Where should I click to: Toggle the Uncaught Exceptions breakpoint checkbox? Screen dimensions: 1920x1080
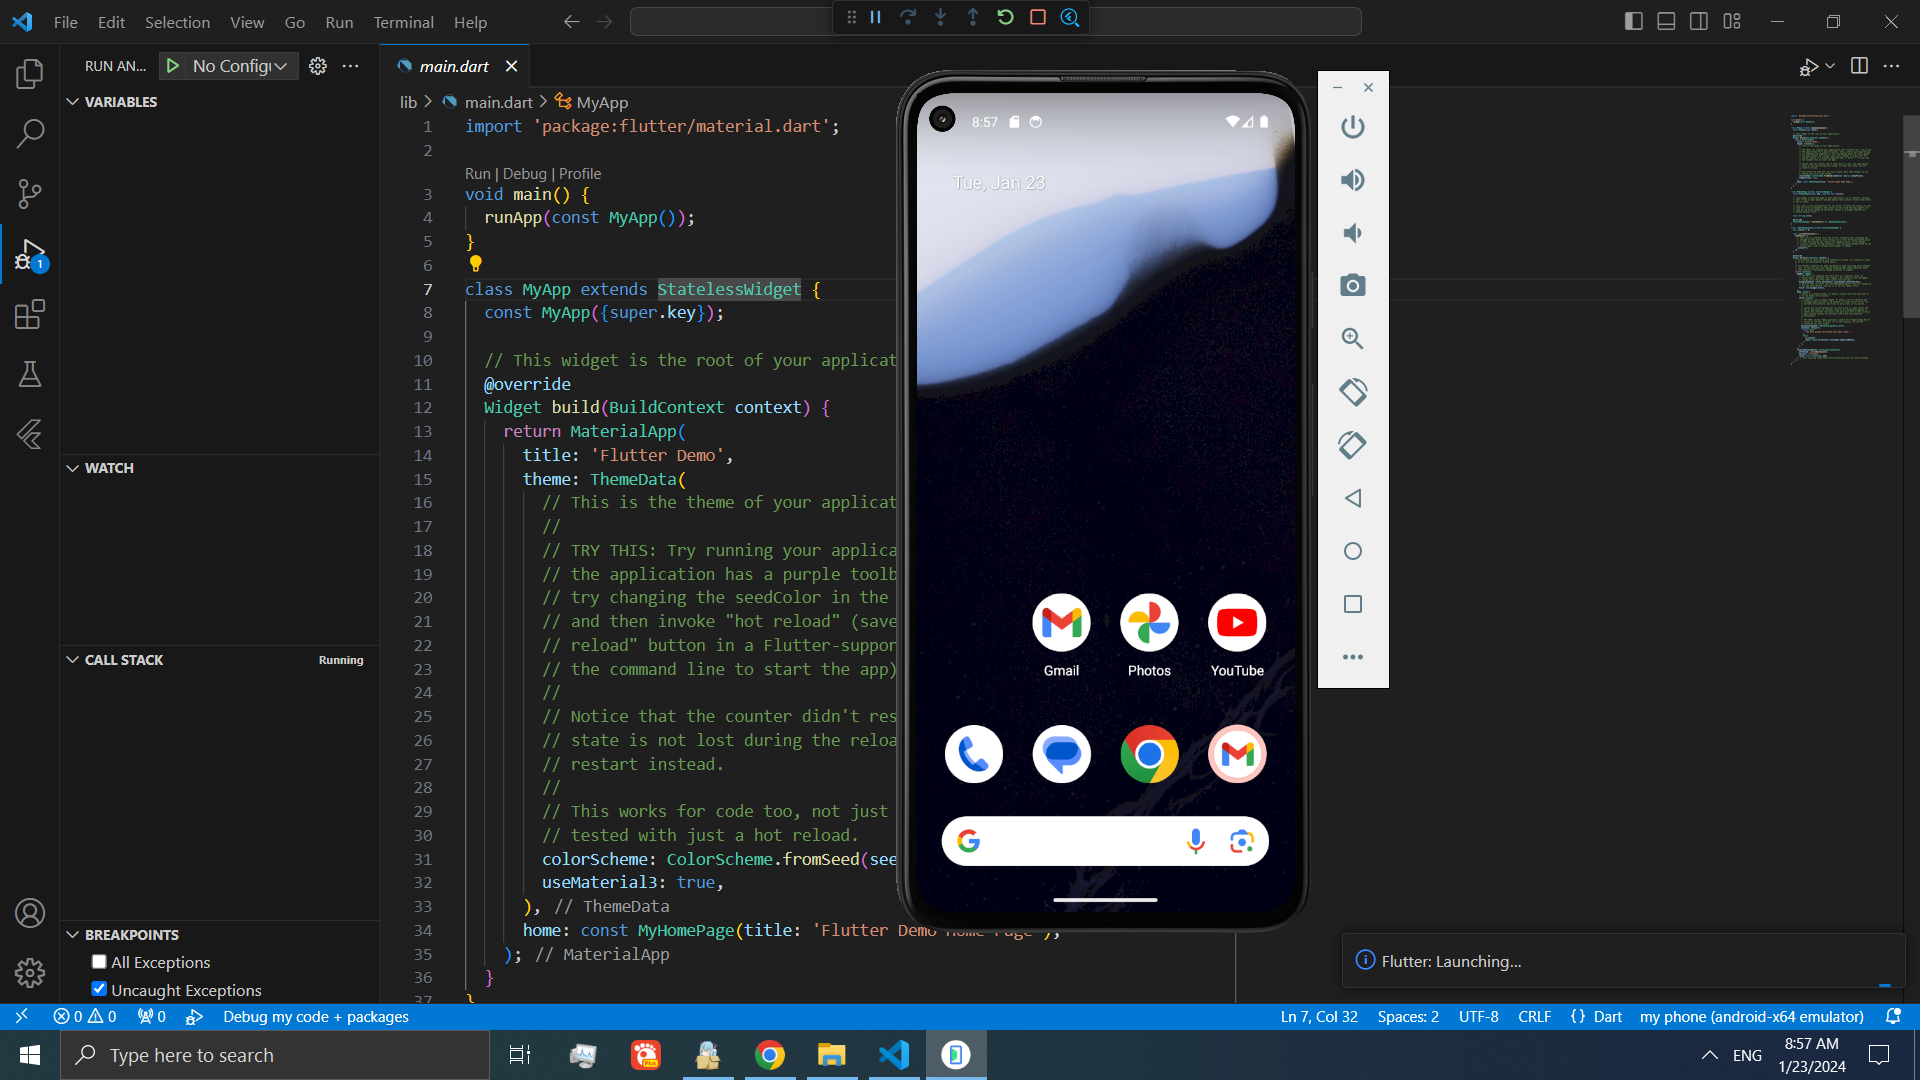(x=99, y=989)
